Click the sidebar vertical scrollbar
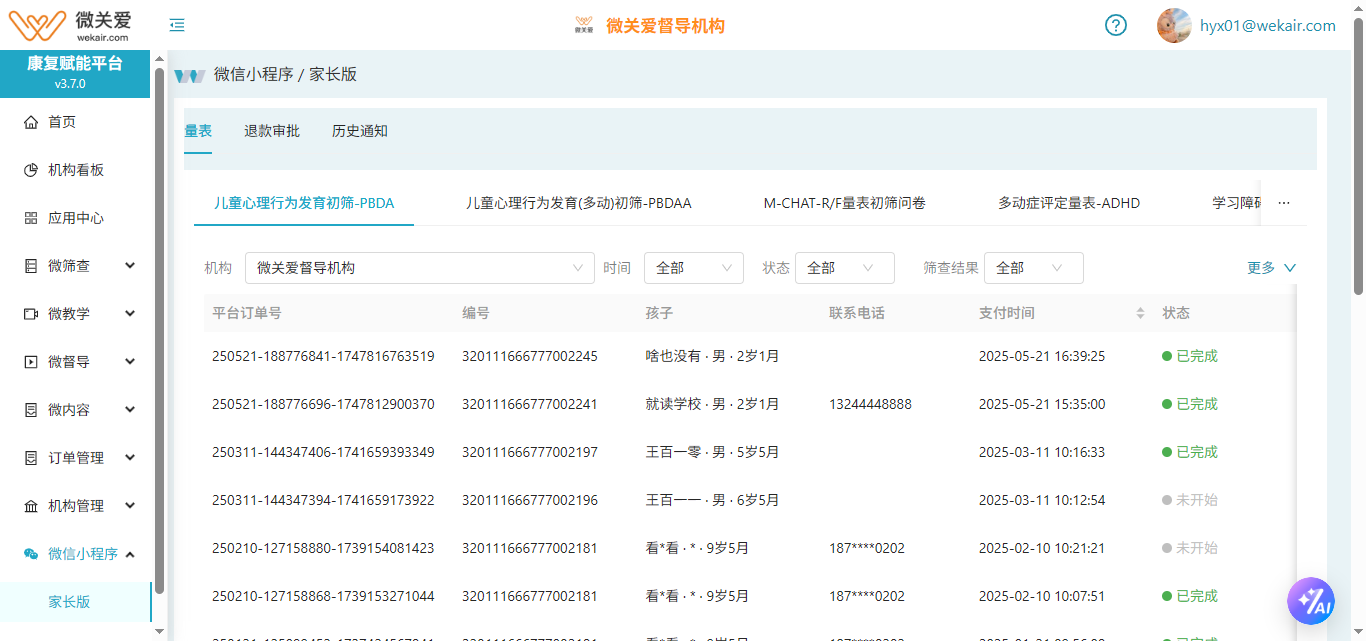Viewport: 1366px width, 641px height. tap(159, 330)
